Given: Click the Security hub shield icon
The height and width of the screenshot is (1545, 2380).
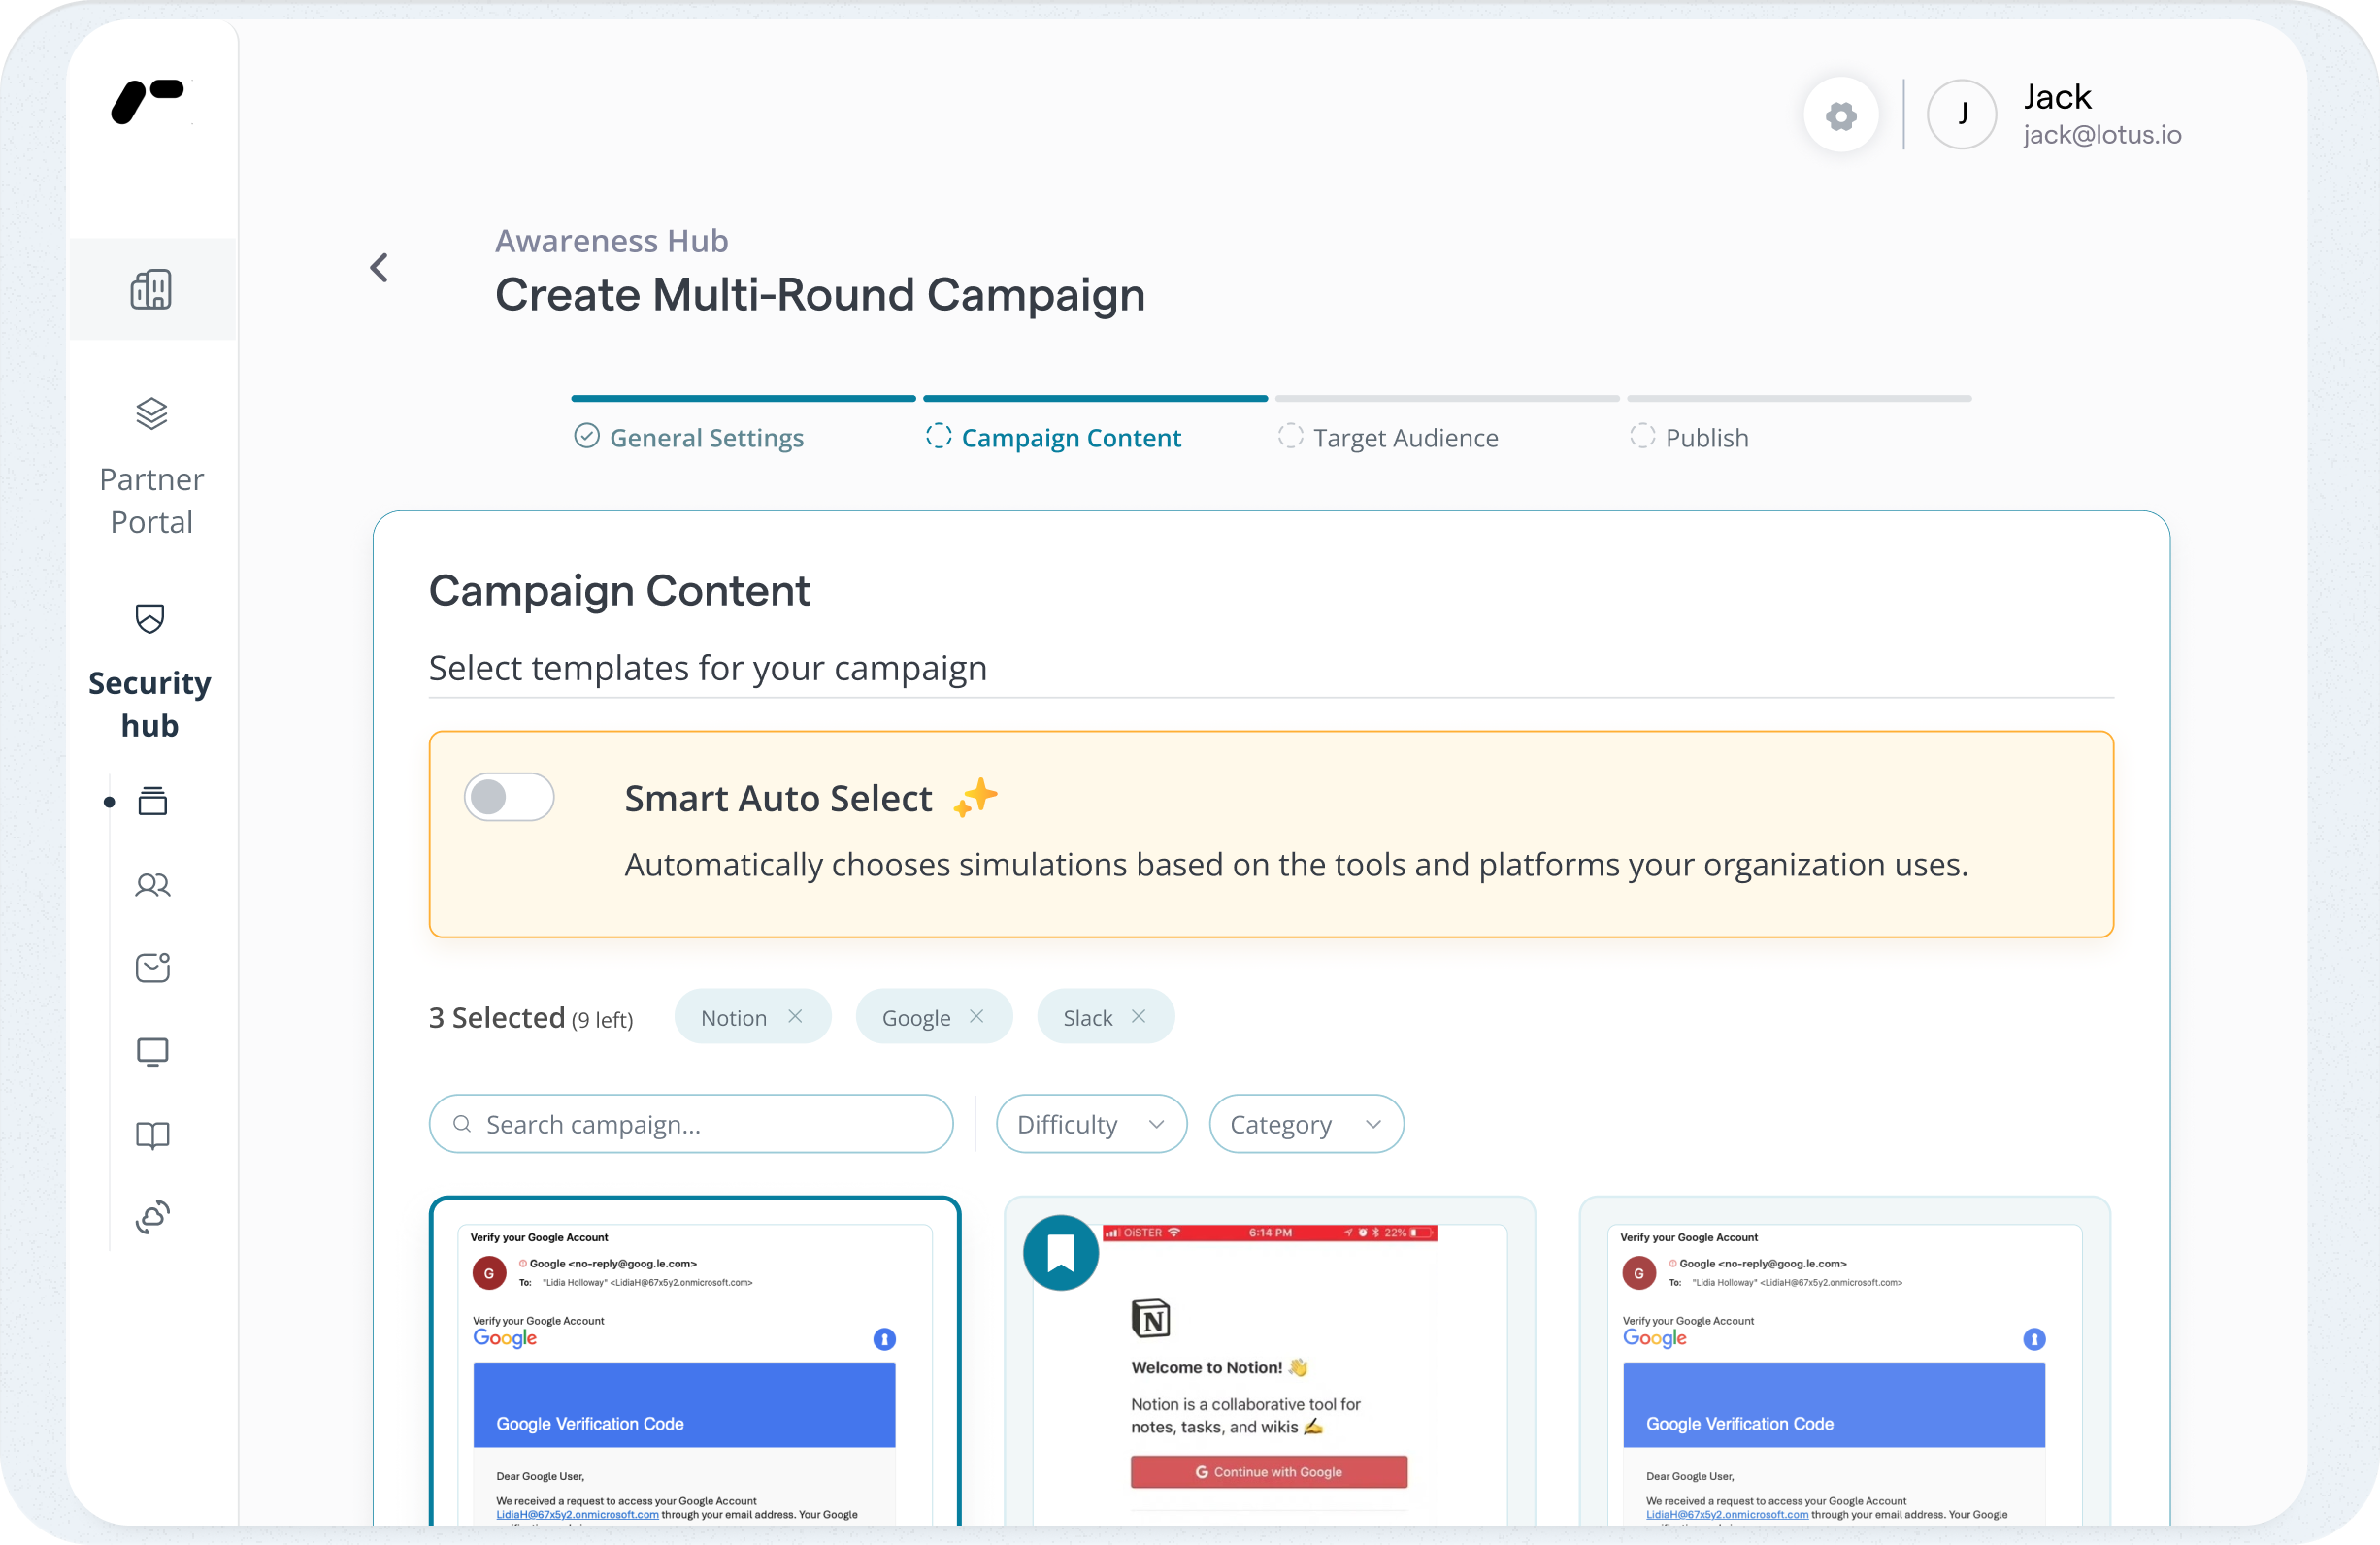Looking at the screenshot, I should click(x=150, y=618).
